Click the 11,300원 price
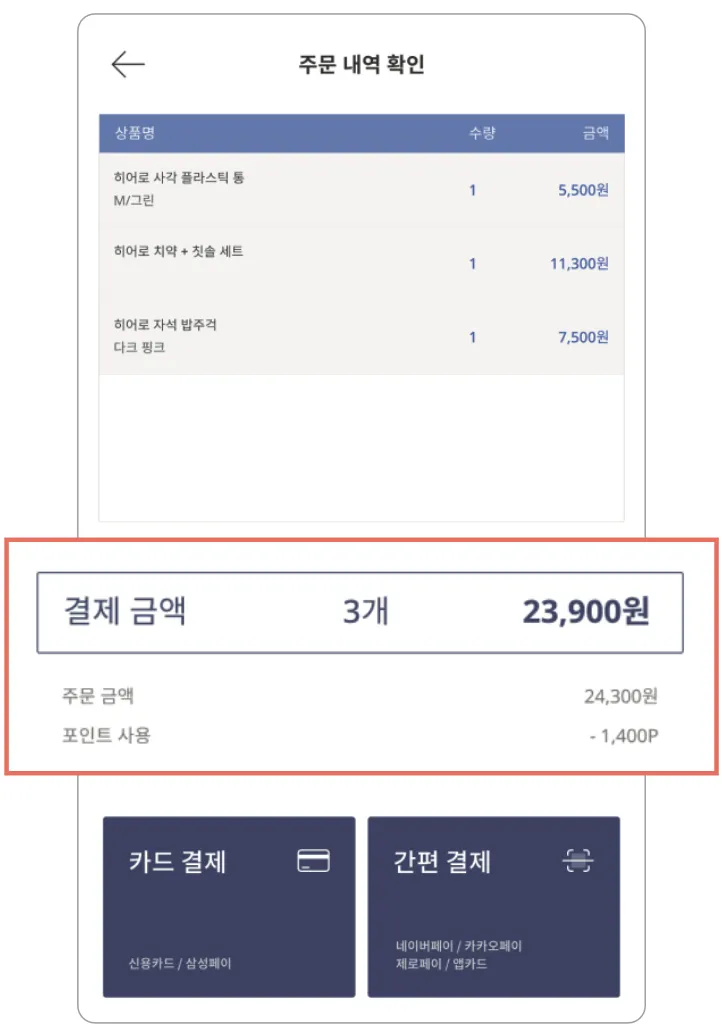Screen dimensions: 722x1032 579,264
